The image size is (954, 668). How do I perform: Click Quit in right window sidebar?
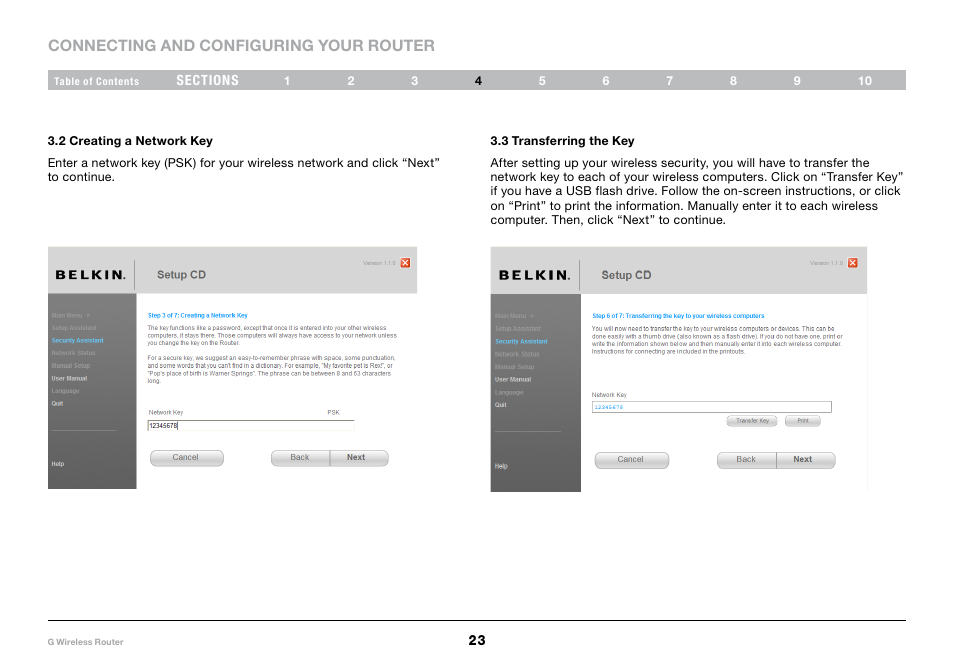pyautogui.click(x=501, y=405)
